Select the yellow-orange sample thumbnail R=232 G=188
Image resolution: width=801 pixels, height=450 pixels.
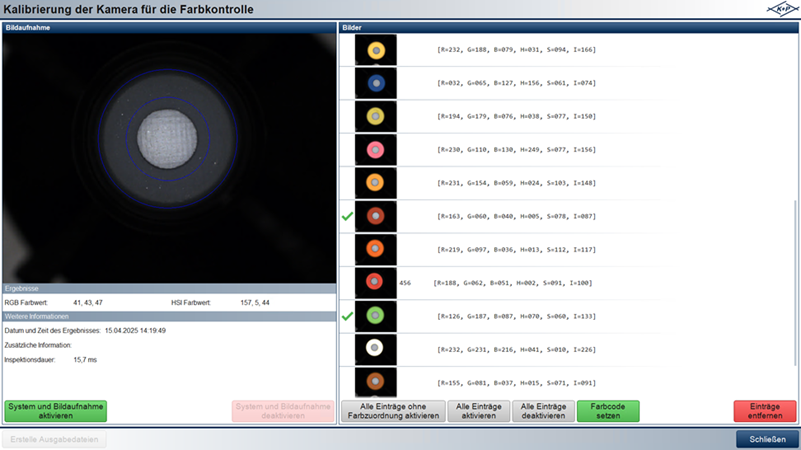375,50
